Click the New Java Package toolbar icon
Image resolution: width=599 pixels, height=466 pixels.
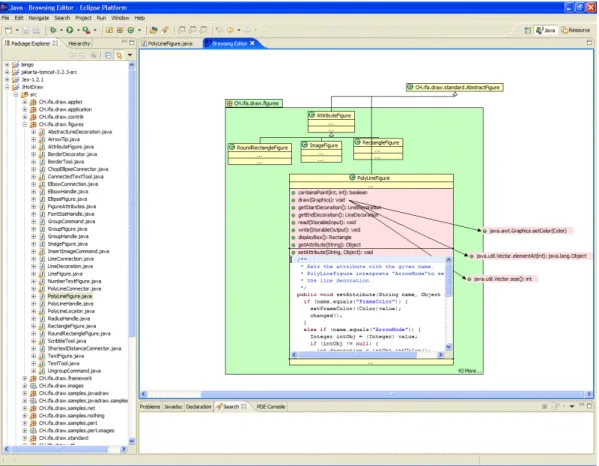click(120, 30)
